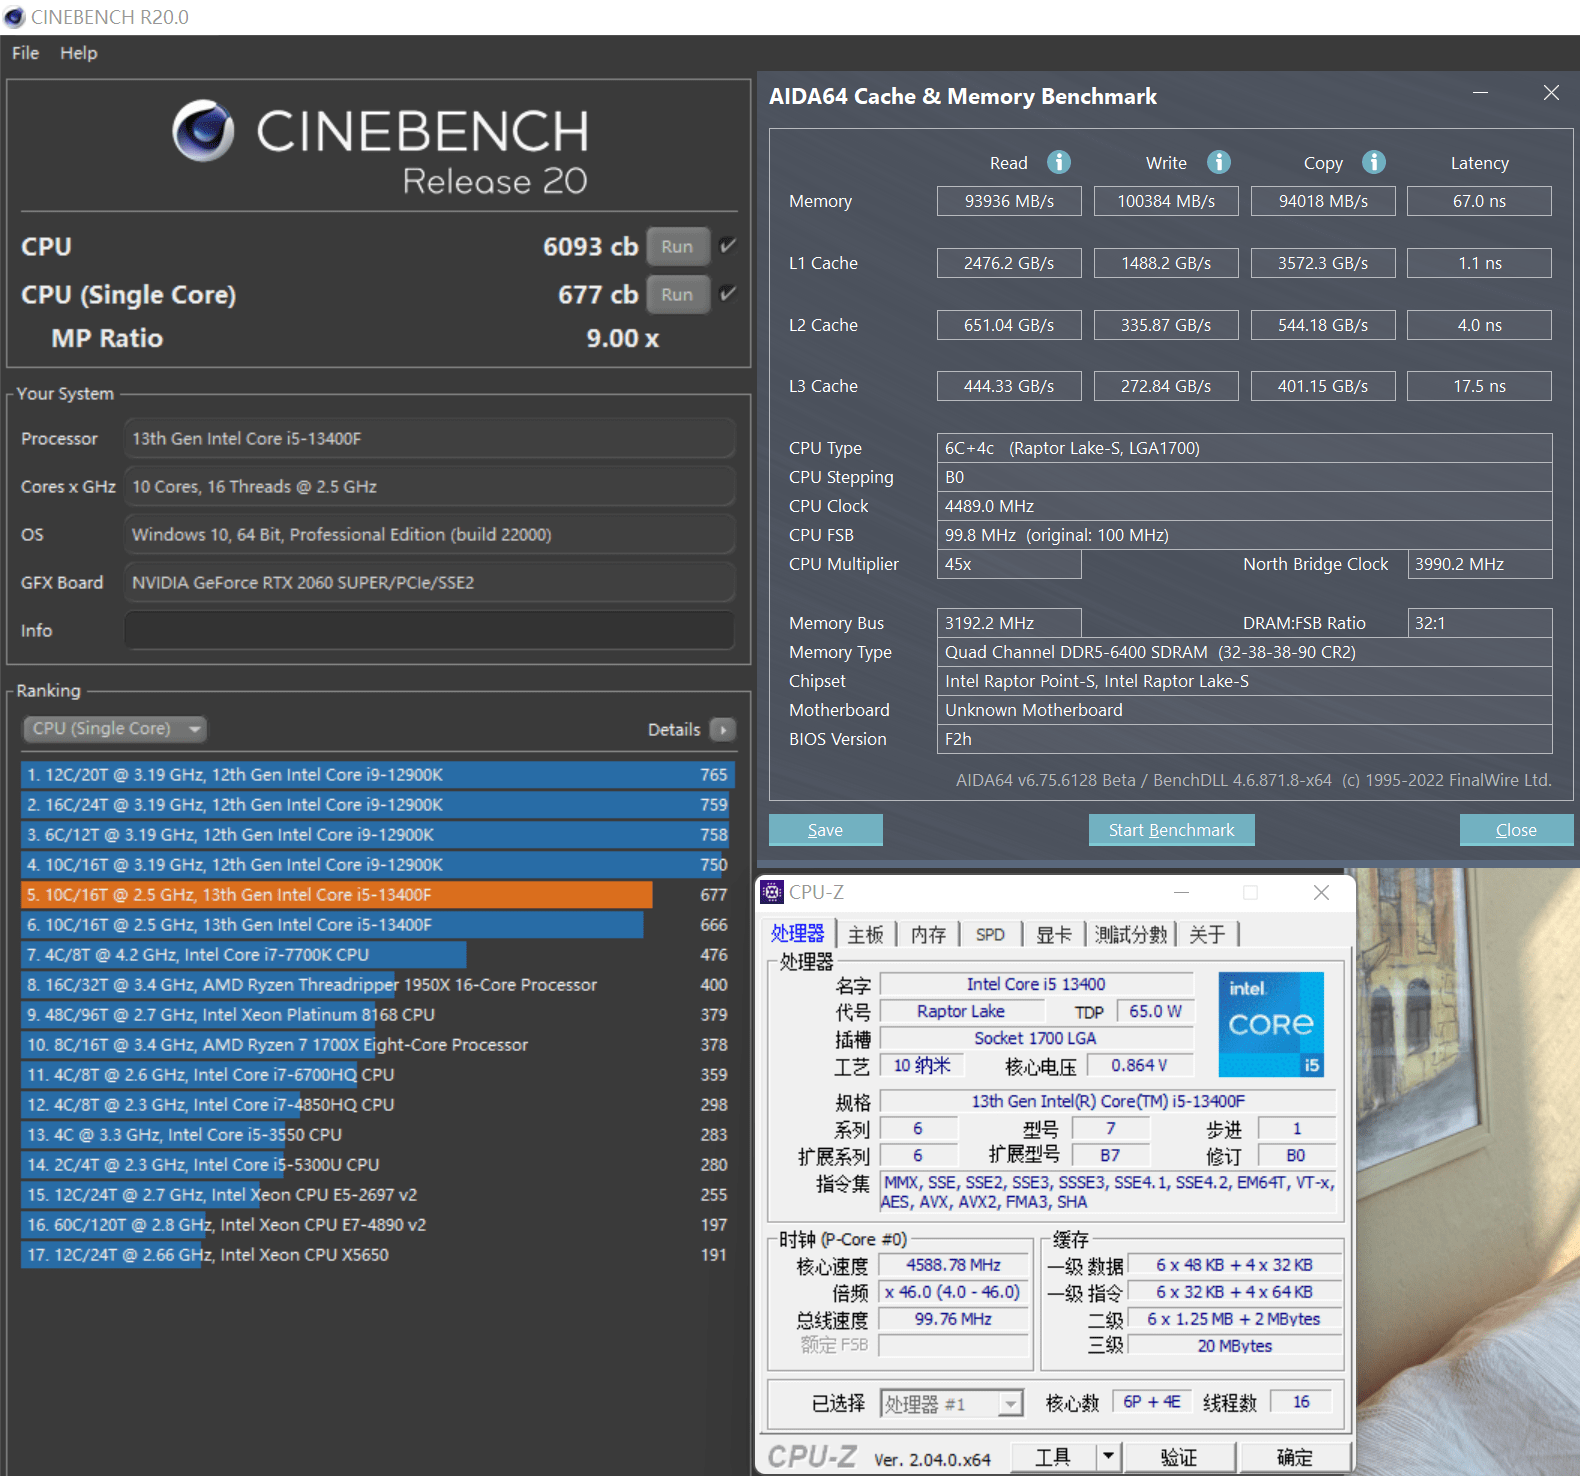The width and height of the screenshot is (1580, 1476).
Task: Select ranking entry 12 Core i7-4850HQ
Action: point(378,1104)
